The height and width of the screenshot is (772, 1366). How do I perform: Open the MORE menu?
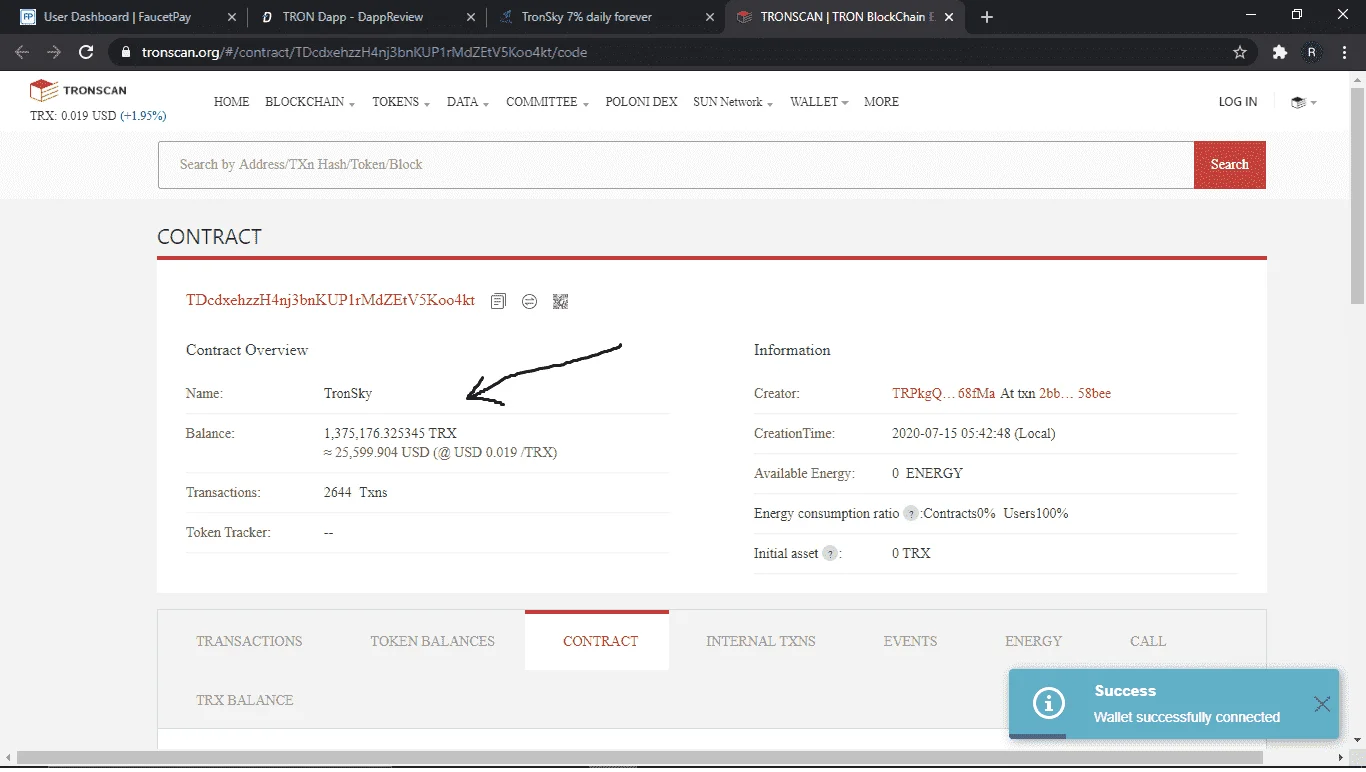coord(881,102)
